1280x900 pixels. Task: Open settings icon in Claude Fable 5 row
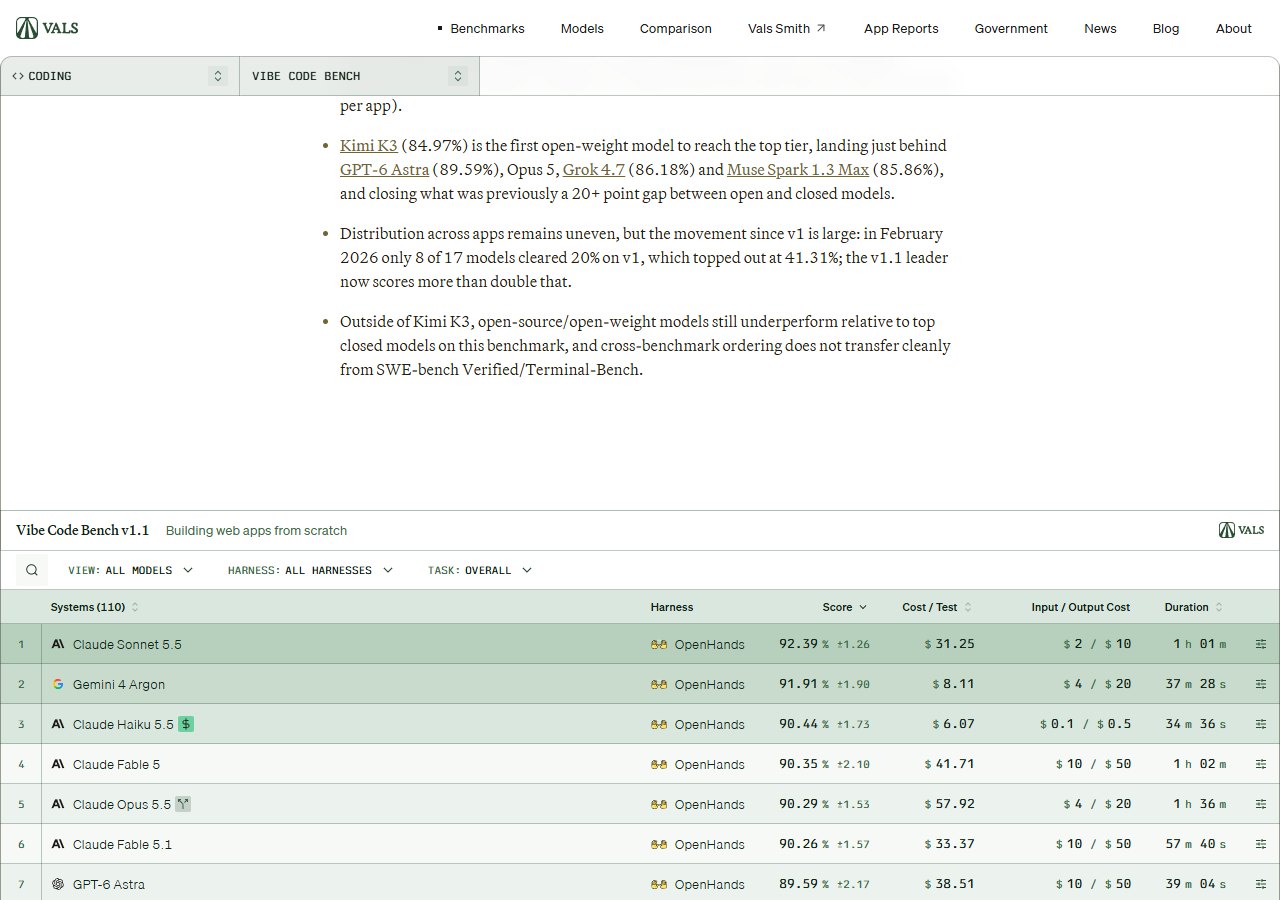[1260, 764]
